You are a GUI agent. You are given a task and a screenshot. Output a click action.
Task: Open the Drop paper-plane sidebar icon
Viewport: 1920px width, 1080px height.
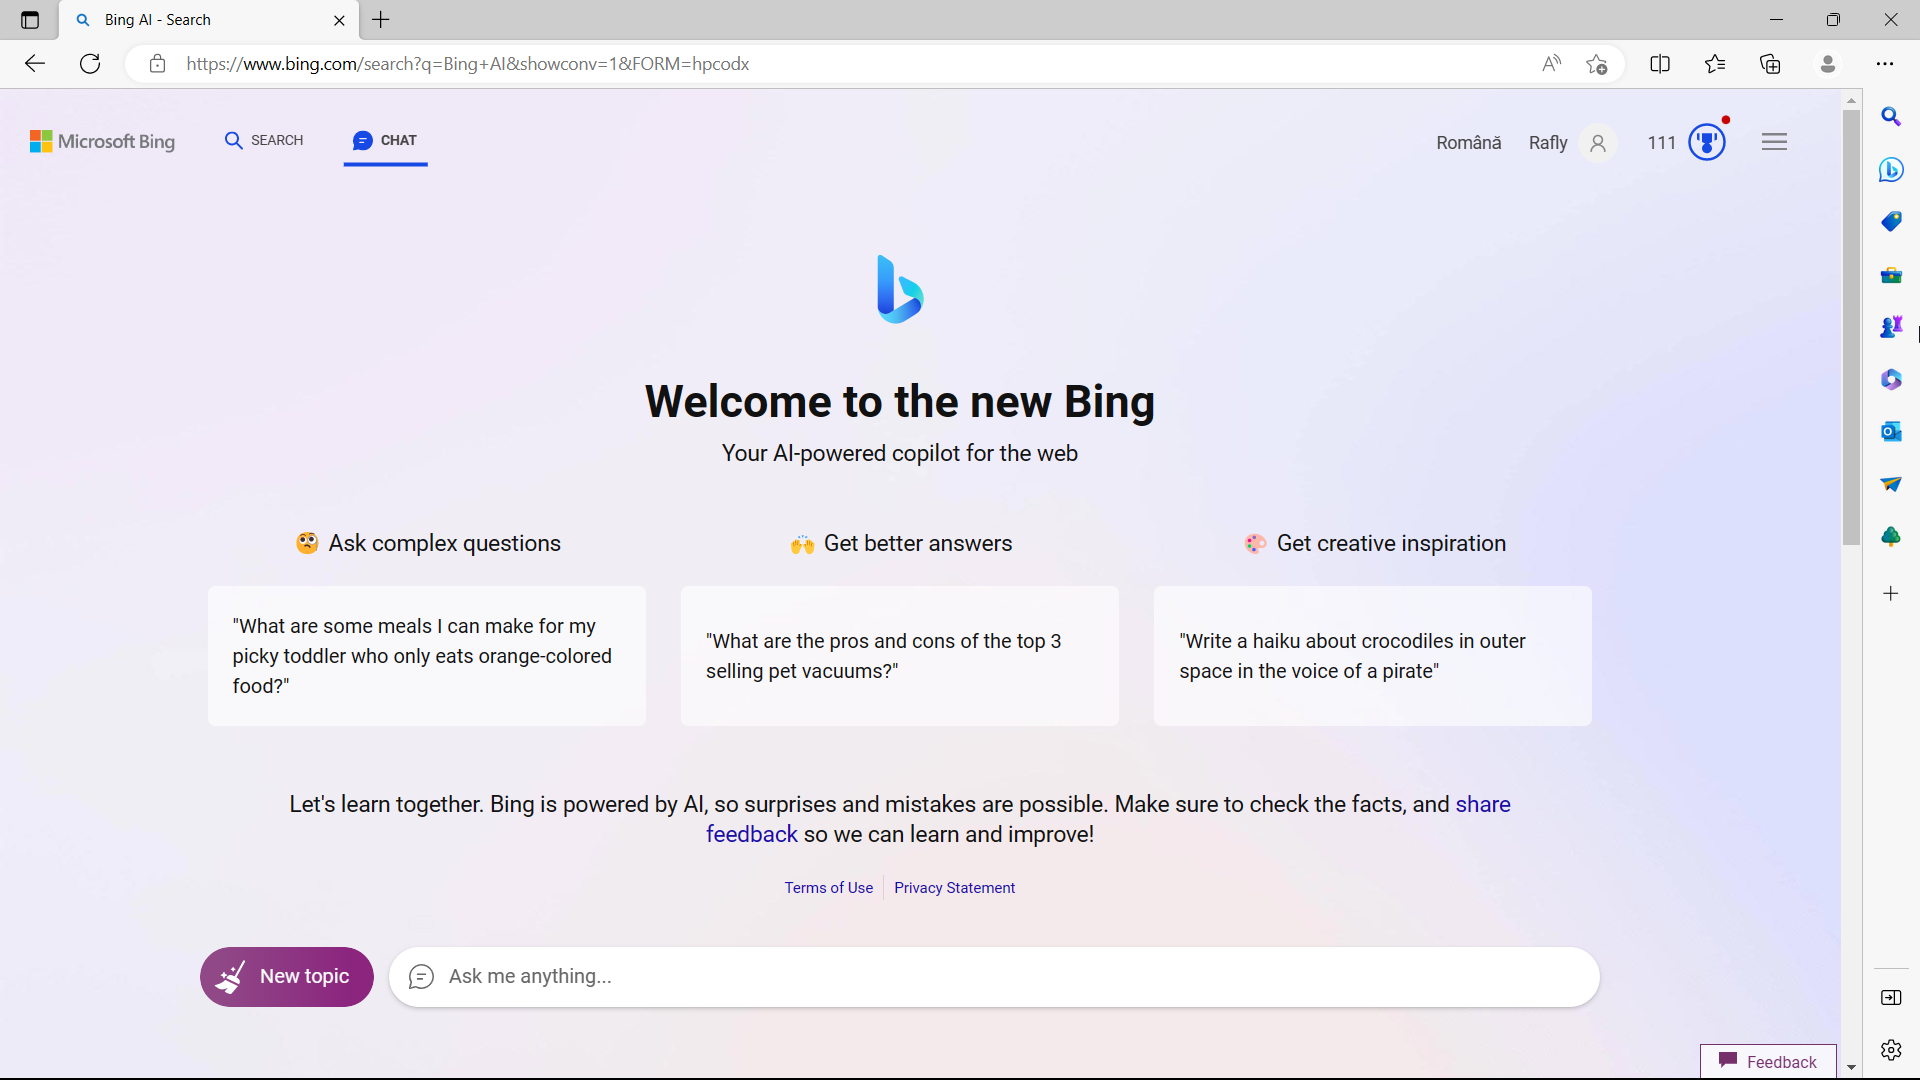tap(1890, 484)
